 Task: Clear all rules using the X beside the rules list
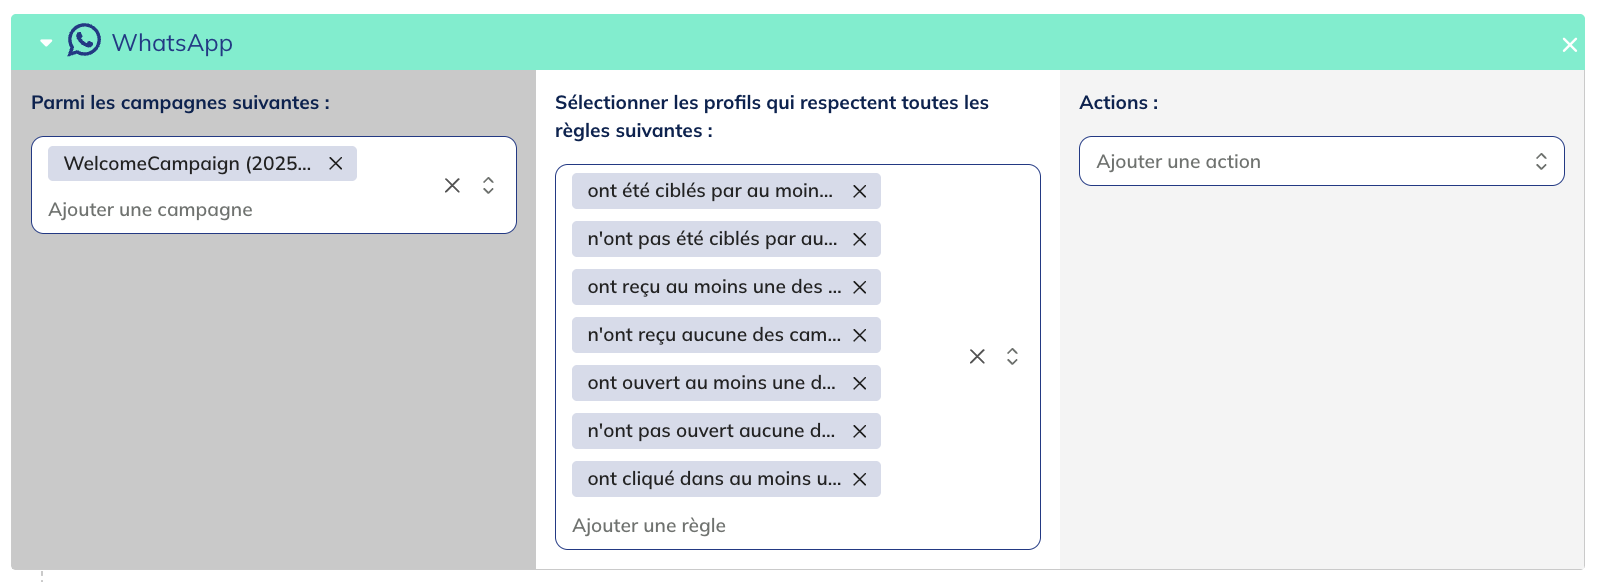coord(977,355)
